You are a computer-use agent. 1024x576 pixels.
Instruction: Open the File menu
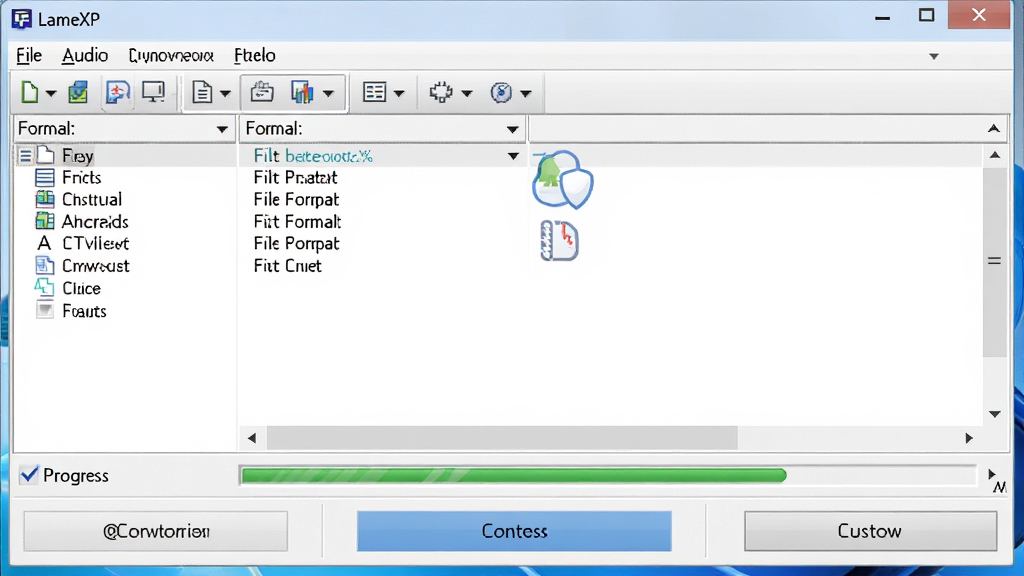click(x=29, y=56)
